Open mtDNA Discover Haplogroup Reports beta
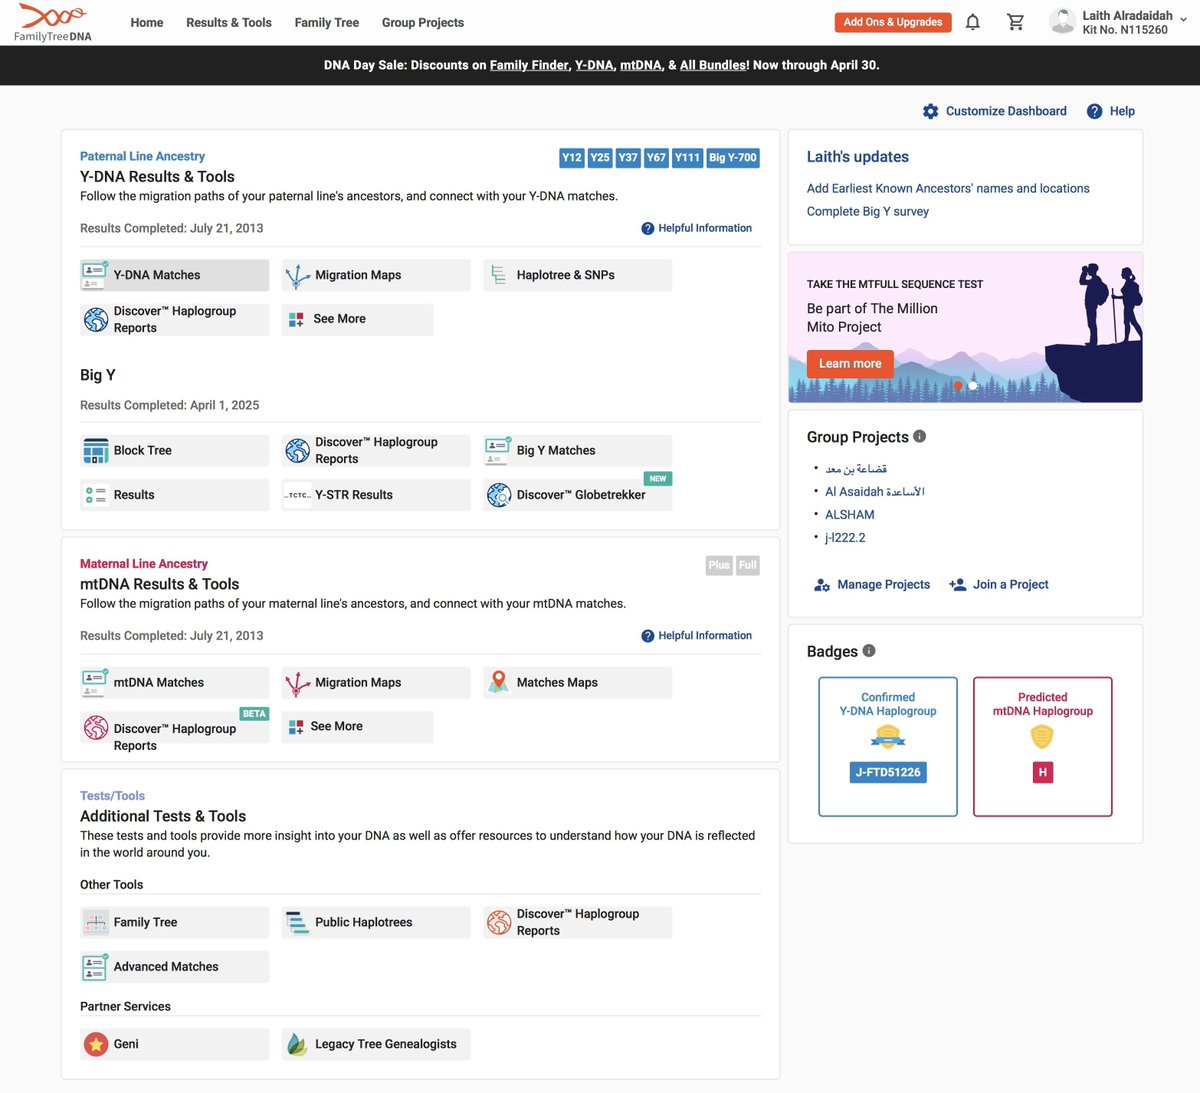 174,727
